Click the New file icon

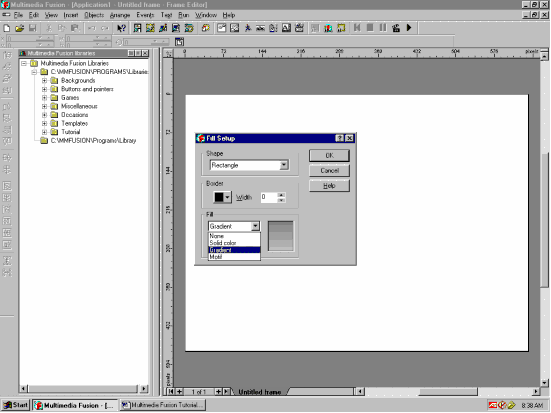6,28
